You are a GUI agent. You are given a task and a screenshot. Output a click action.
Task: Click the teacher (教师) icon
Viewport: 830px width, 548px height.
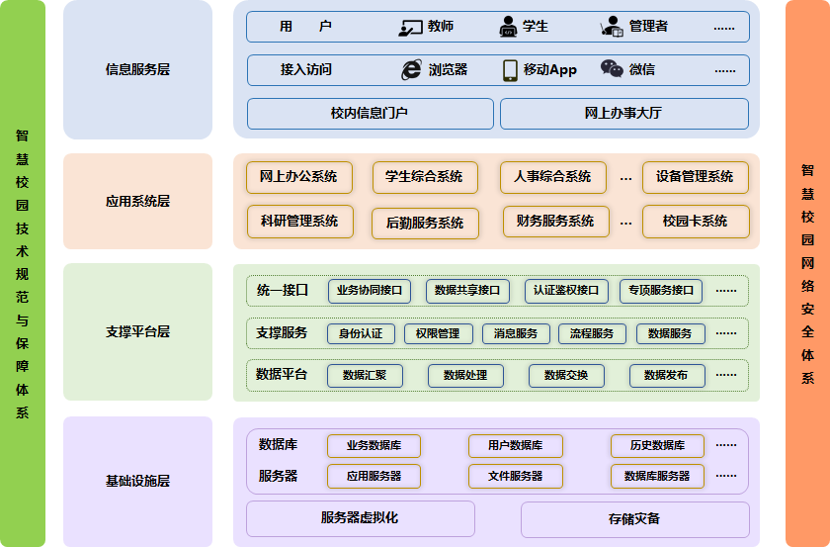click(x=410, y=28)
